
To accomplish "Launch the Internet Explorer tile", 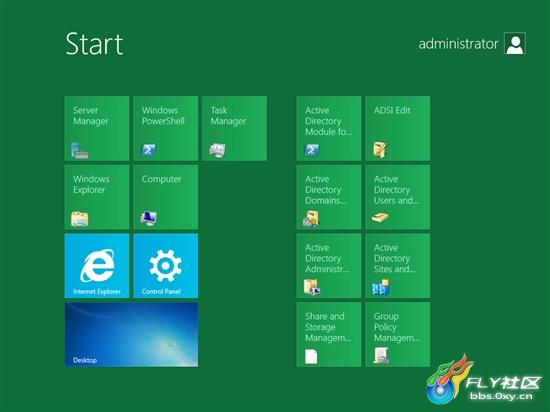I will 97,266.
